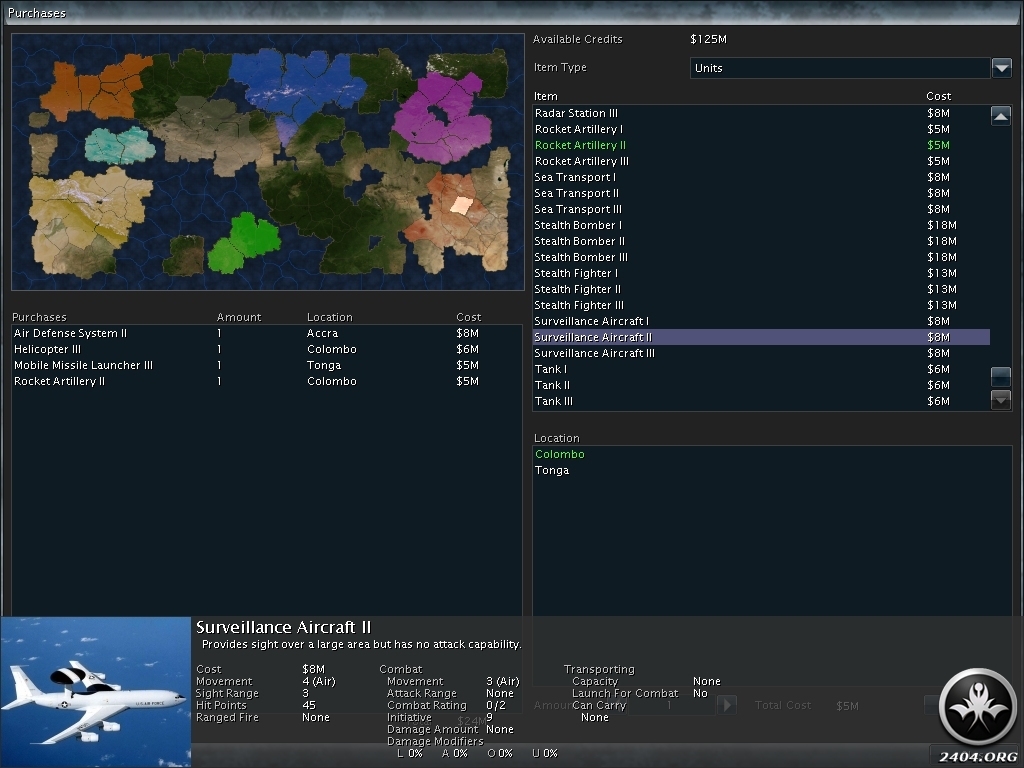
Task: Click the surveillance aircraft picture
Action: 95,692
